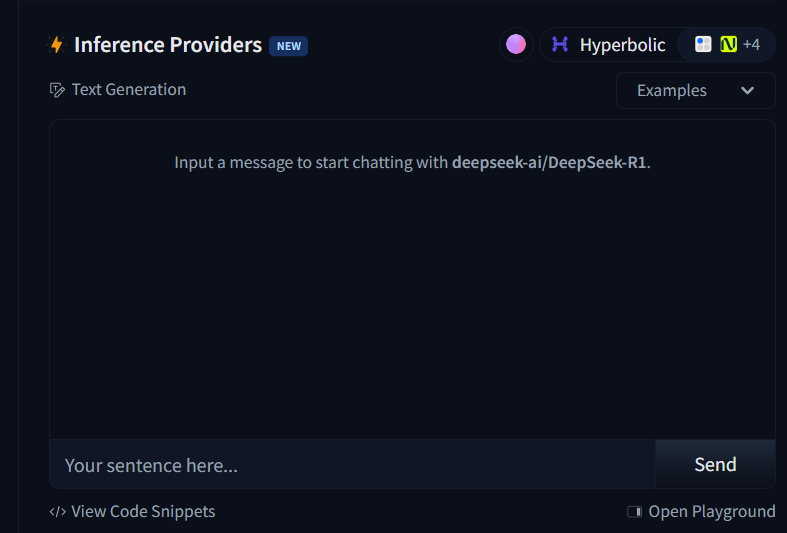Open View Code Snippets link

[x=133, y=511]
